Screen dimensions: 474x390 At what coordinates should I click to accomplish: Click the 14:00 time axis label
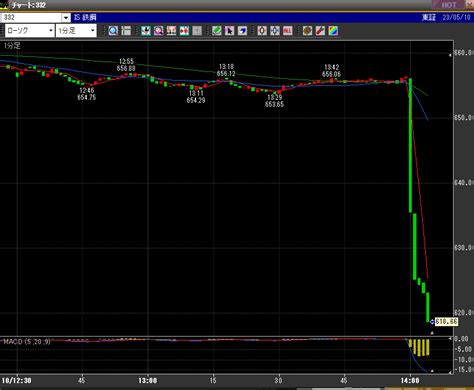[410, 380]
